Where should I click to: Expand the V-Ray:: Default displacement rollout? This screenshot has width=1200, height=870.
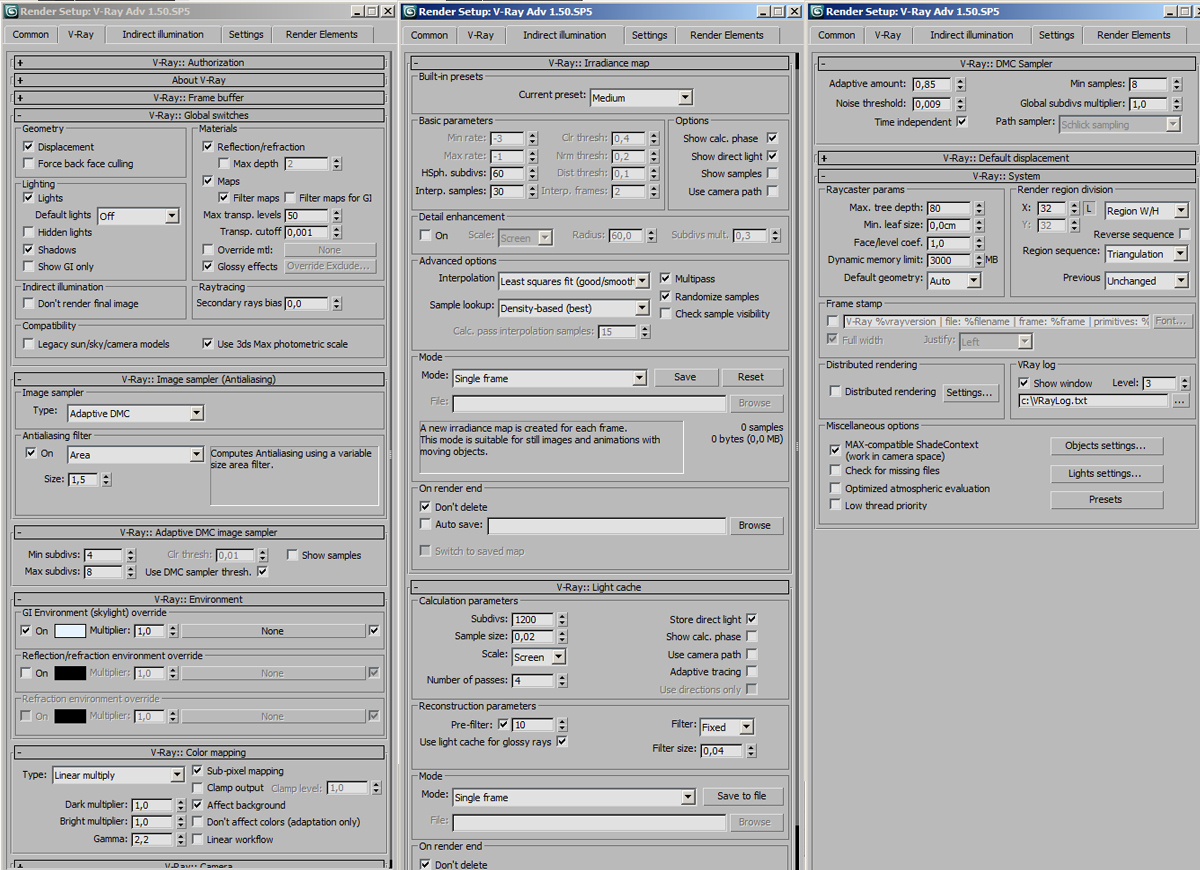tap(1005, 158)
